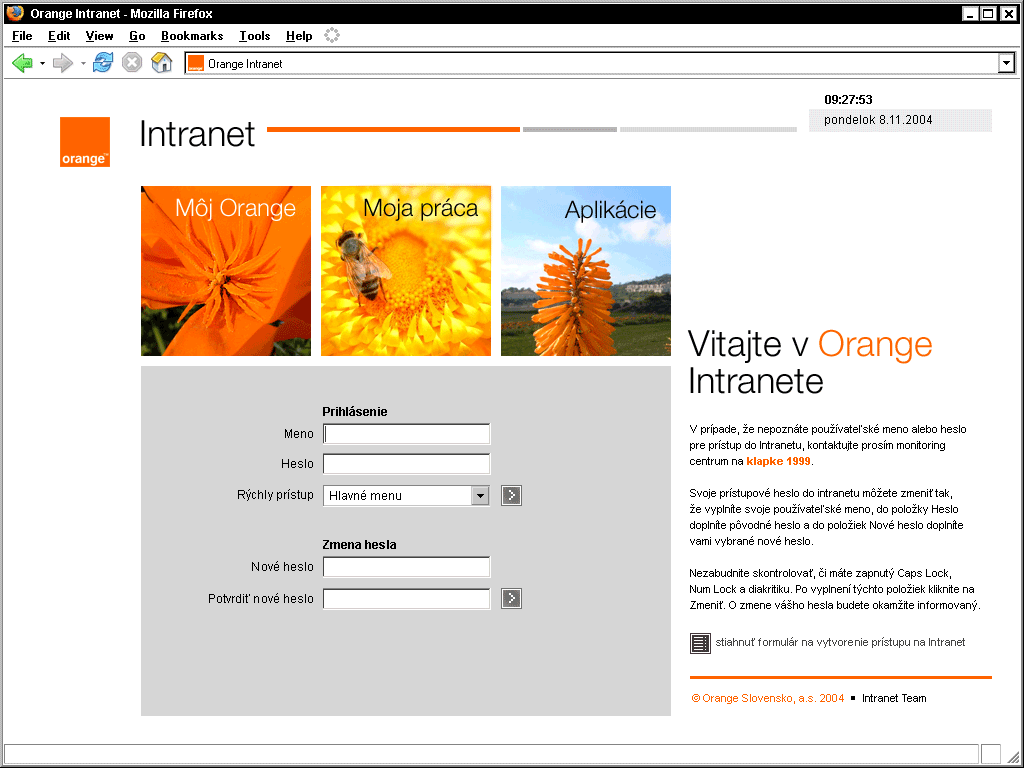Viewport: 1024px width, 768px height.
Task: Open the Help menu
Action: (x=299, y=36)
